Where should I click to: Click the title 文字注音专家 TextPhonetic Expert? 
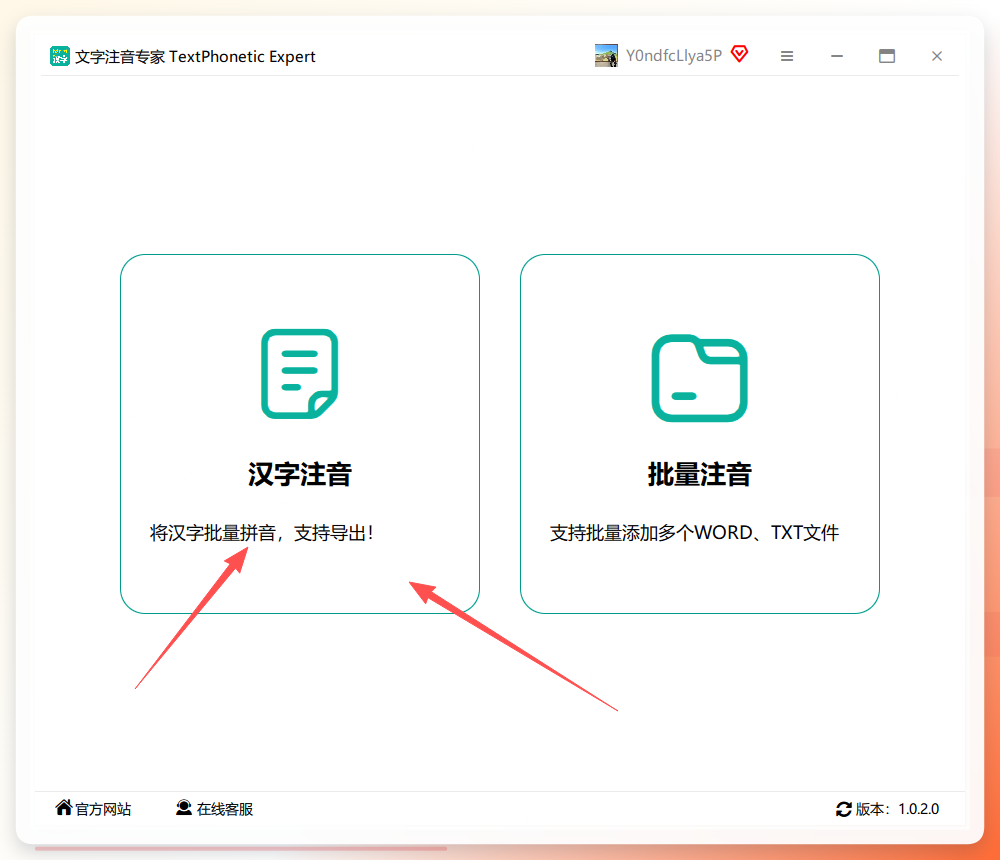tap(195, 57)
